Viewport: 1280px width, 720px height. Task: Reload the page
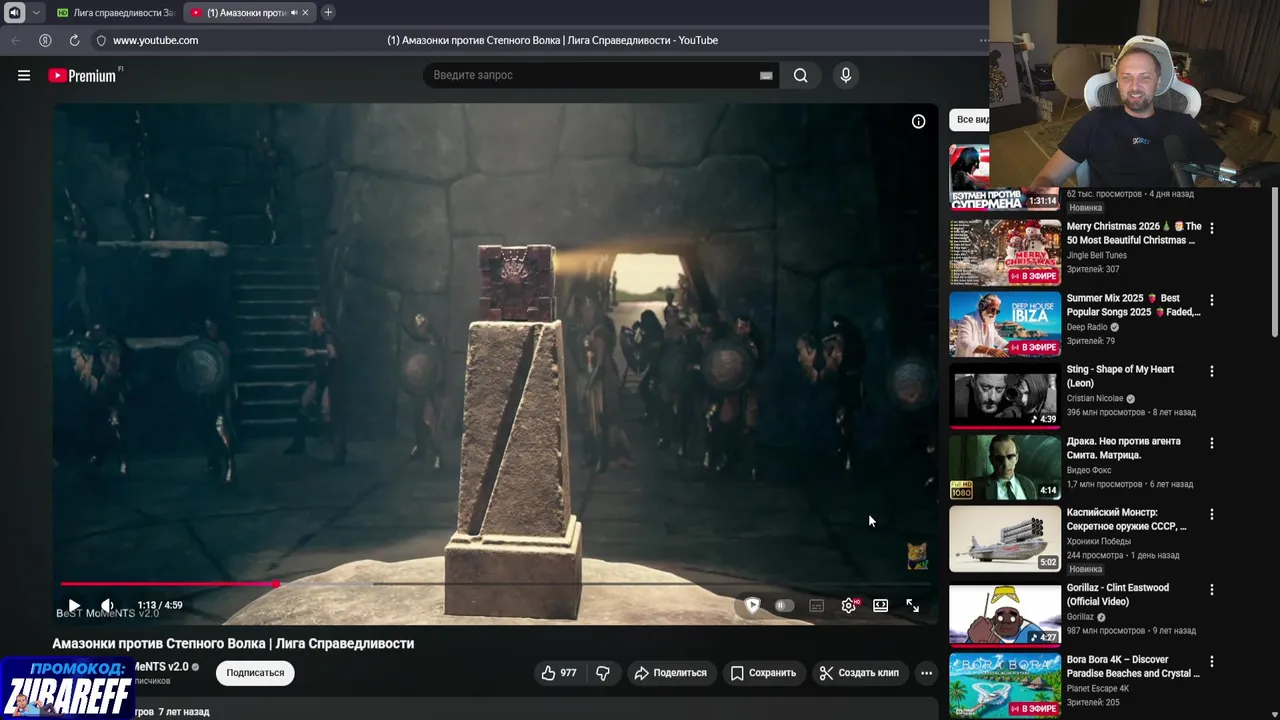point(74,40)
